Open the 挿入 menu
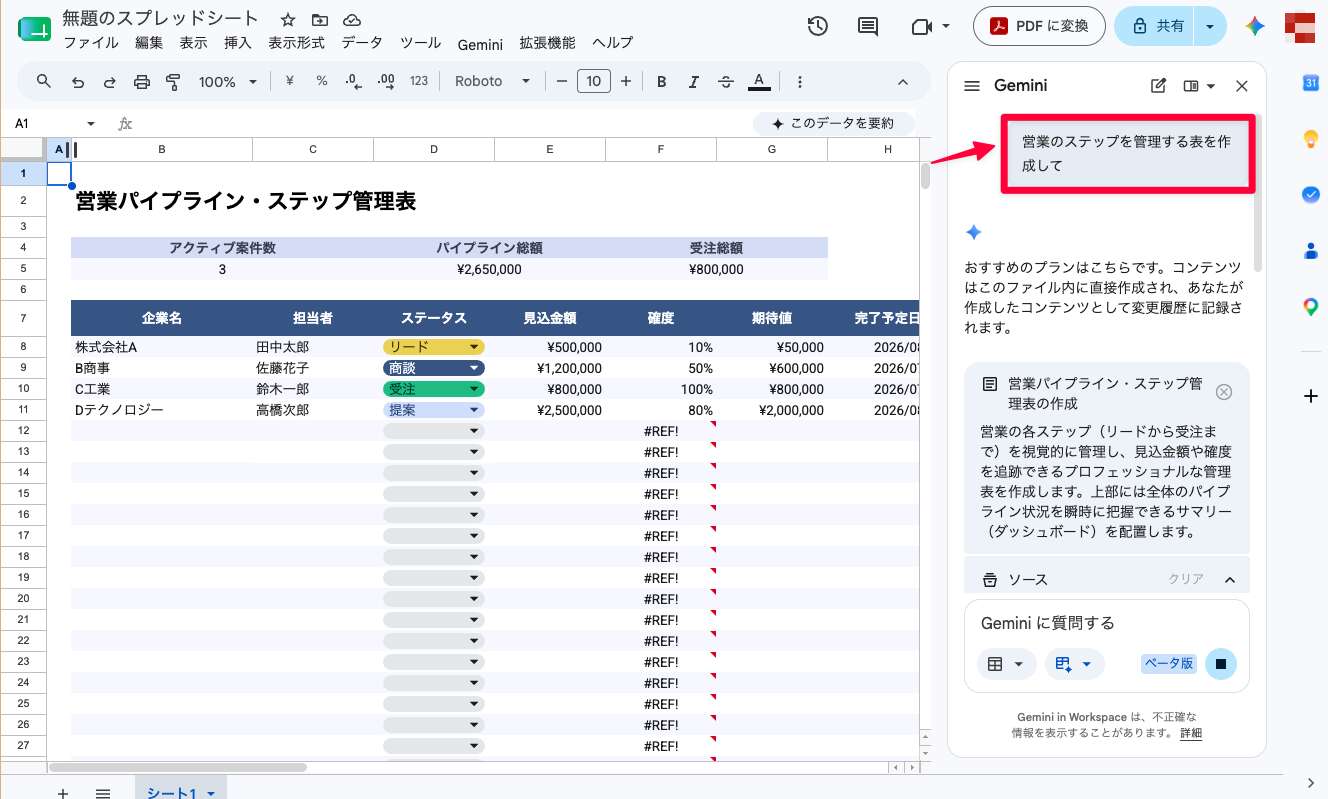1328x799 pixels. [238, 43]
